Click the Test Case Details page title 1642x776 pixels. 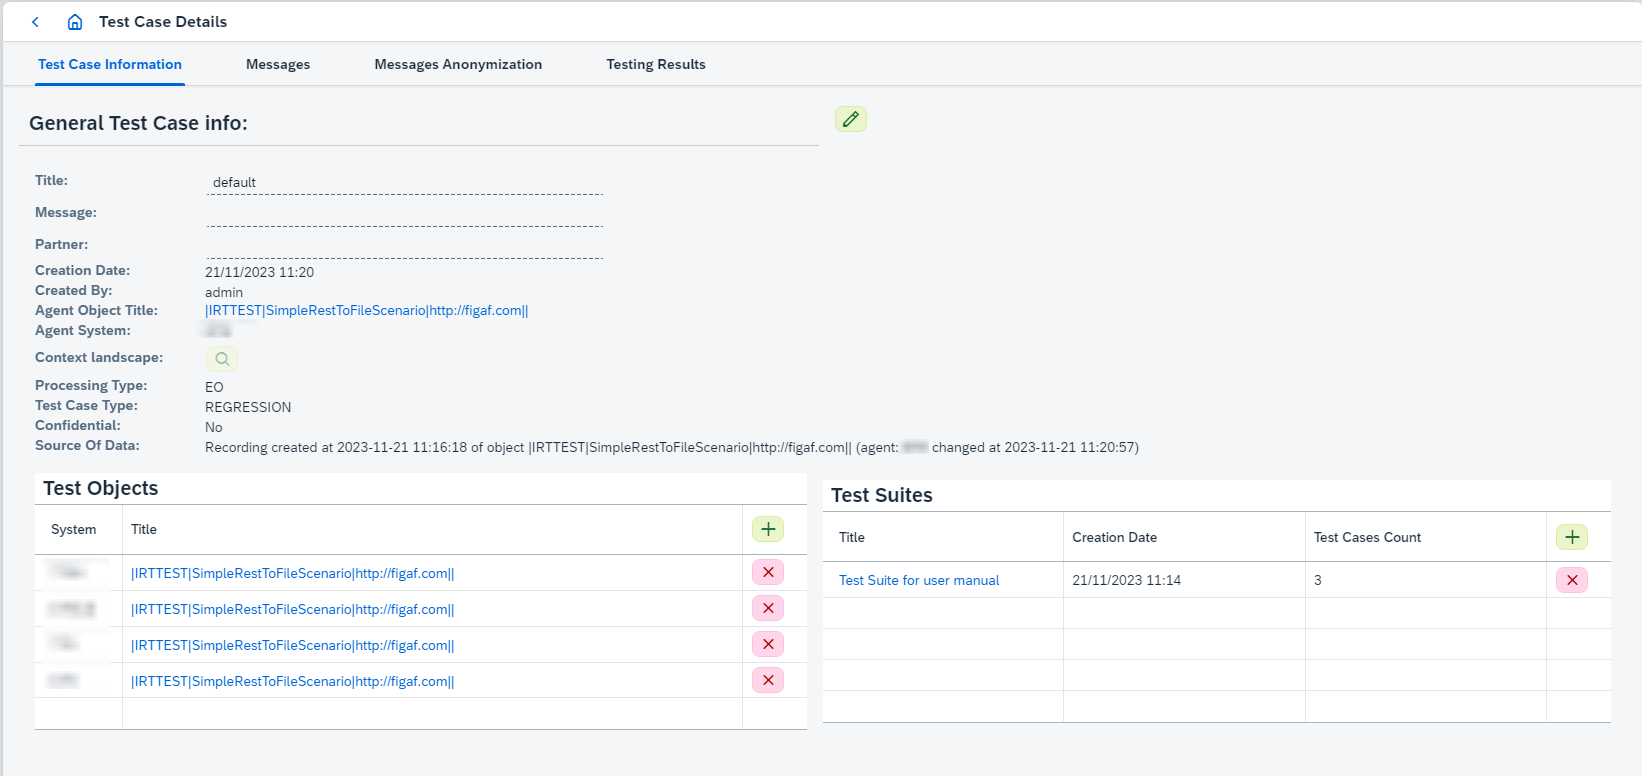[x=163, y=22]
